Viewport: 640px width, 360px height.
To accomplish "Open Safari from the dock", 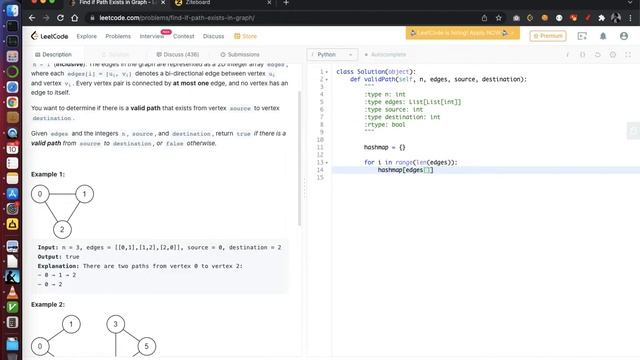I will [x=12, y=87].
